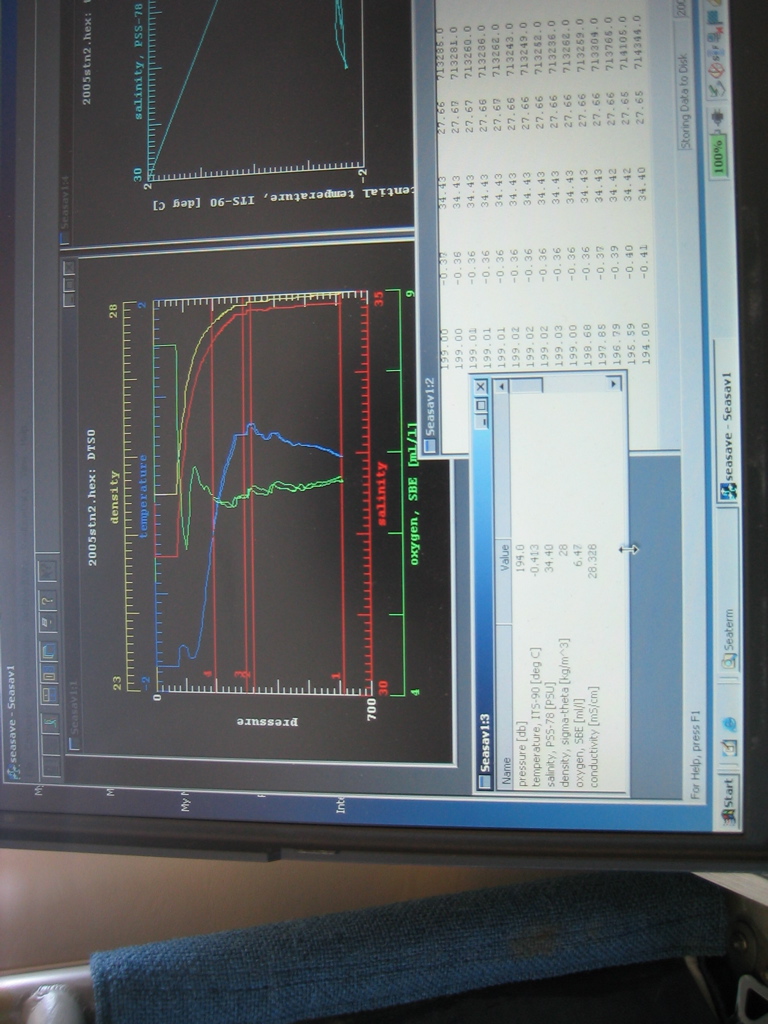Screen dimensions: 768x1024
Task: Click the red 'salinity' axis label
Action: [x=382, y=494]
